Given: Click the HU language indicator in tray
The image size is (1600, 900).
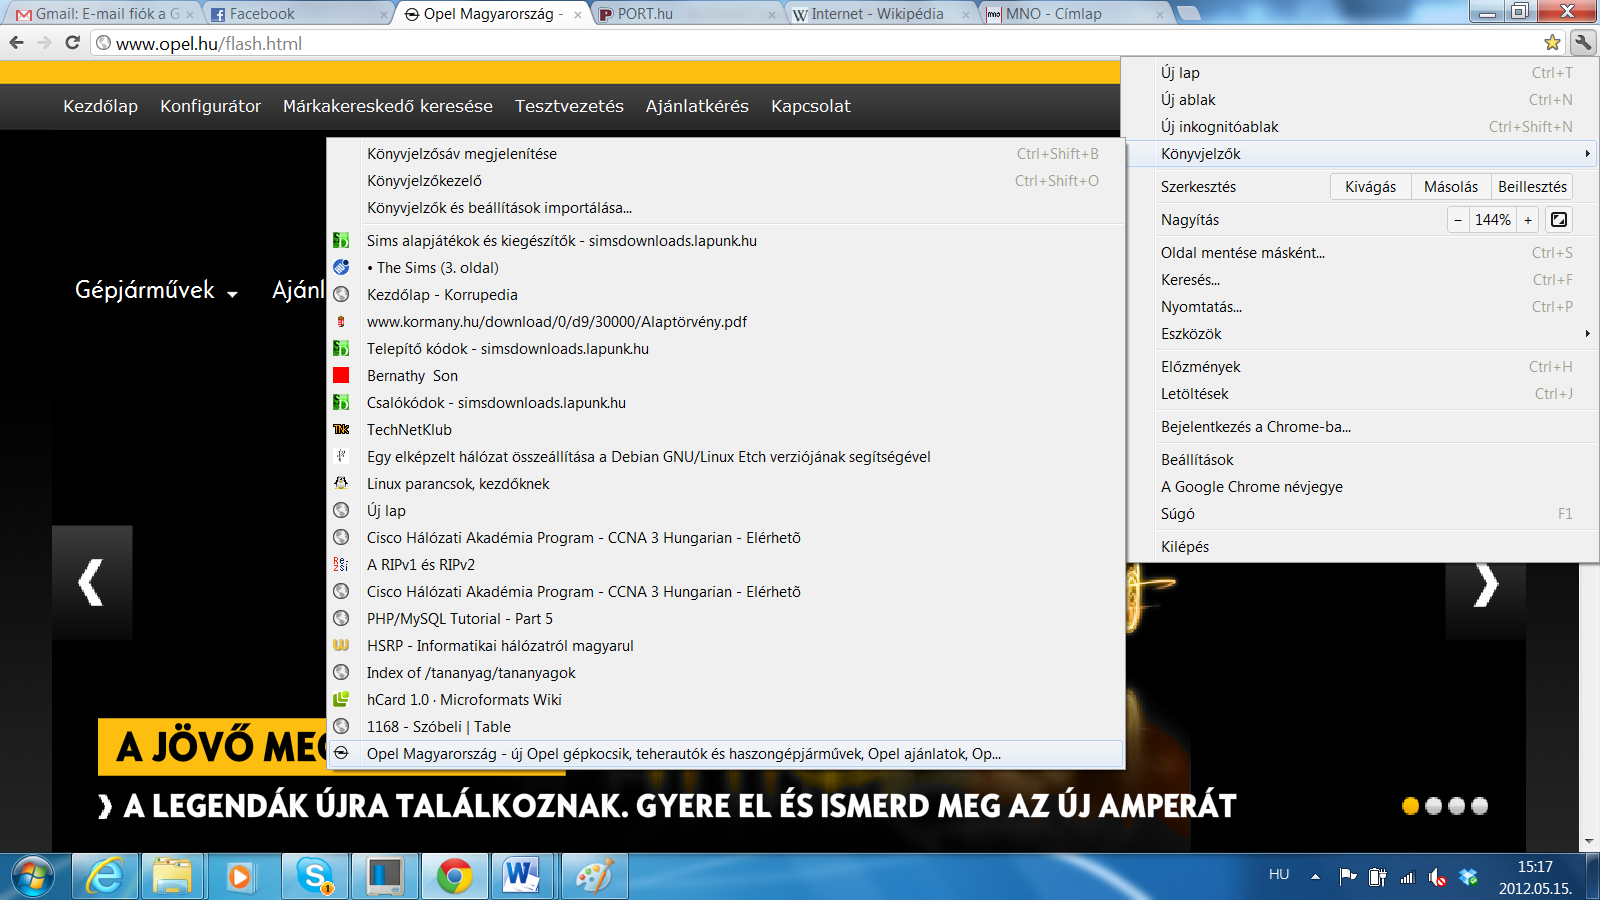Looking at the screenshot, I should click(1279, 875).
